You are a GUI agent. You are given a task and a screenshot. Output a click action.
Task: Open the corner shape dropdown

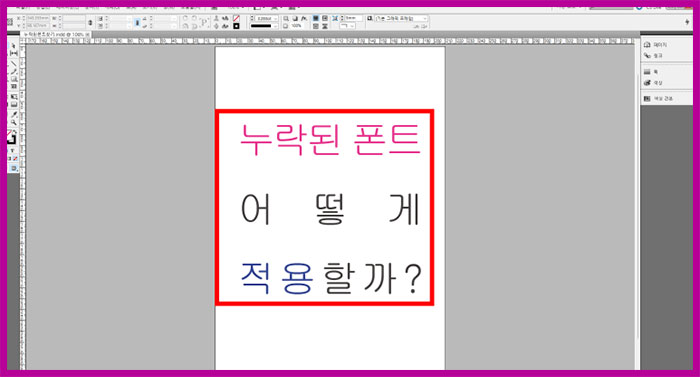pyautogui.click(x=347, y=26)
